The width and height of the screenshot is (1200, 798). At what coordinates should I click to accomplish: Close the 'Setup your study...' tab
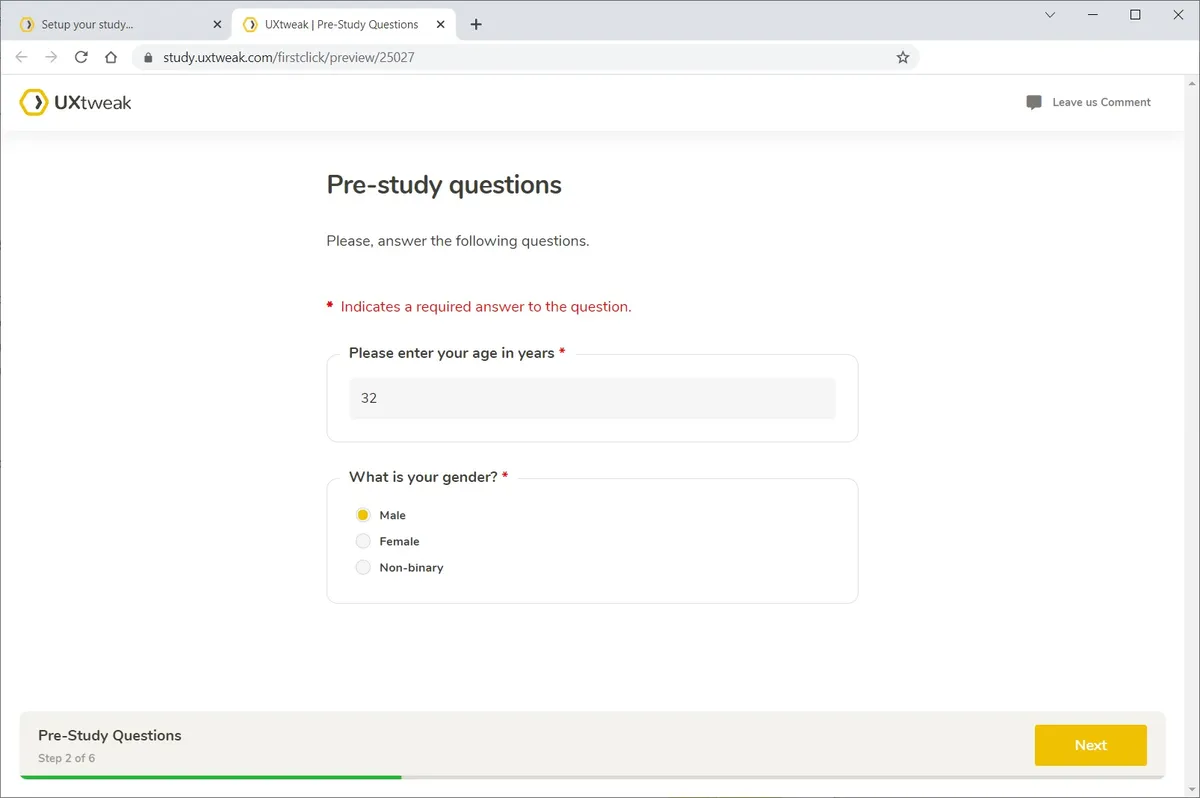click(x=217, y=24)
